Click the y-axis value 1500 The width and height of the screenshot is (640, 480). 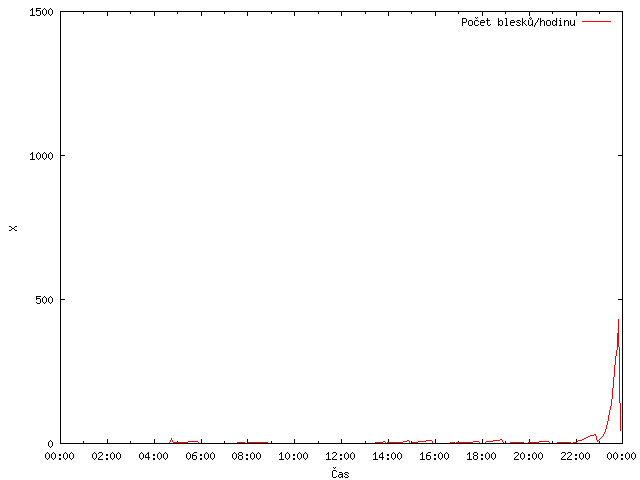pos(41,12)
